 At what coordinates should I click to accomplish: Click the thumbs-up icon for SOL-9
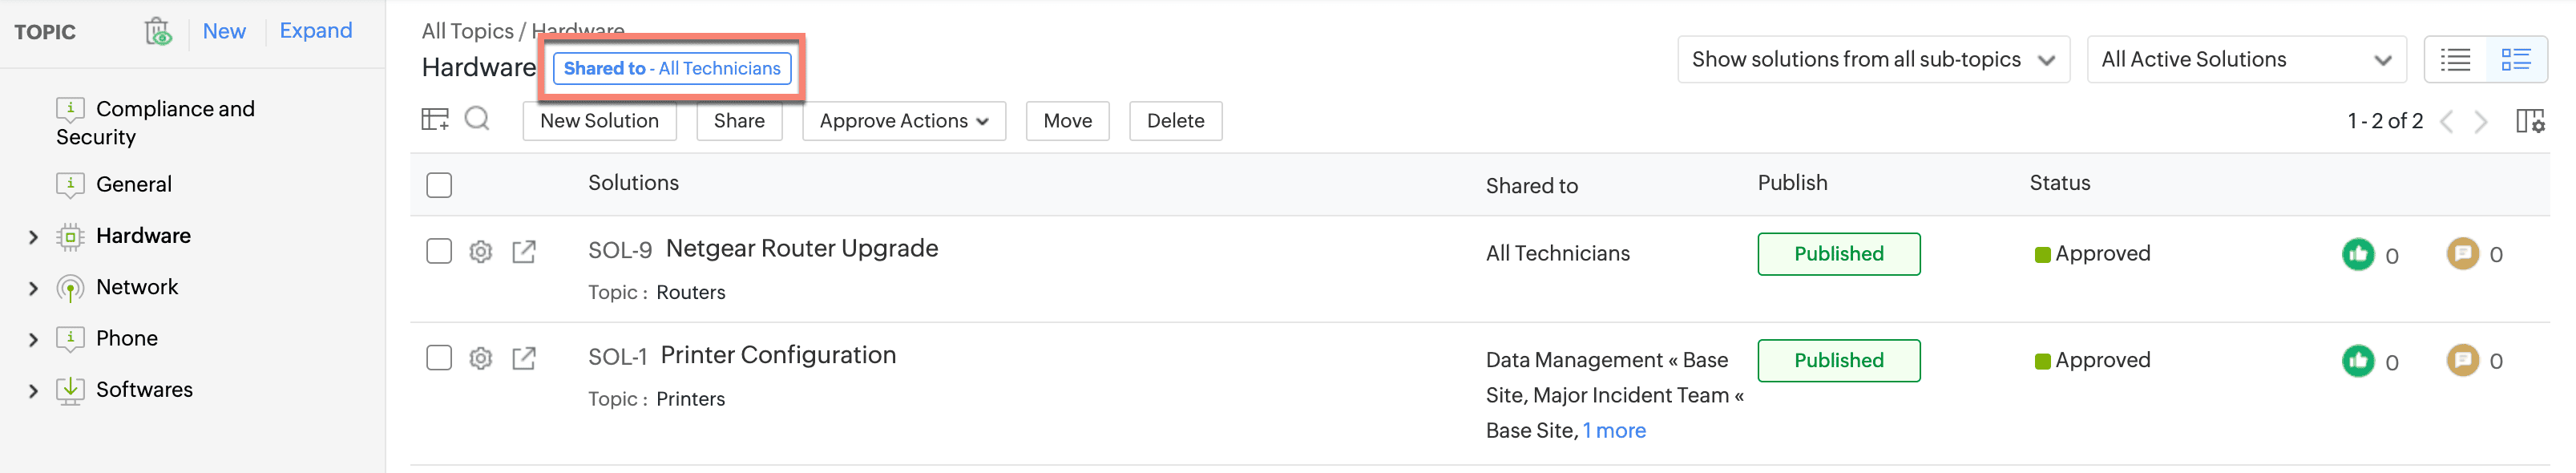pyautogui.click(x=2357, y=254)
